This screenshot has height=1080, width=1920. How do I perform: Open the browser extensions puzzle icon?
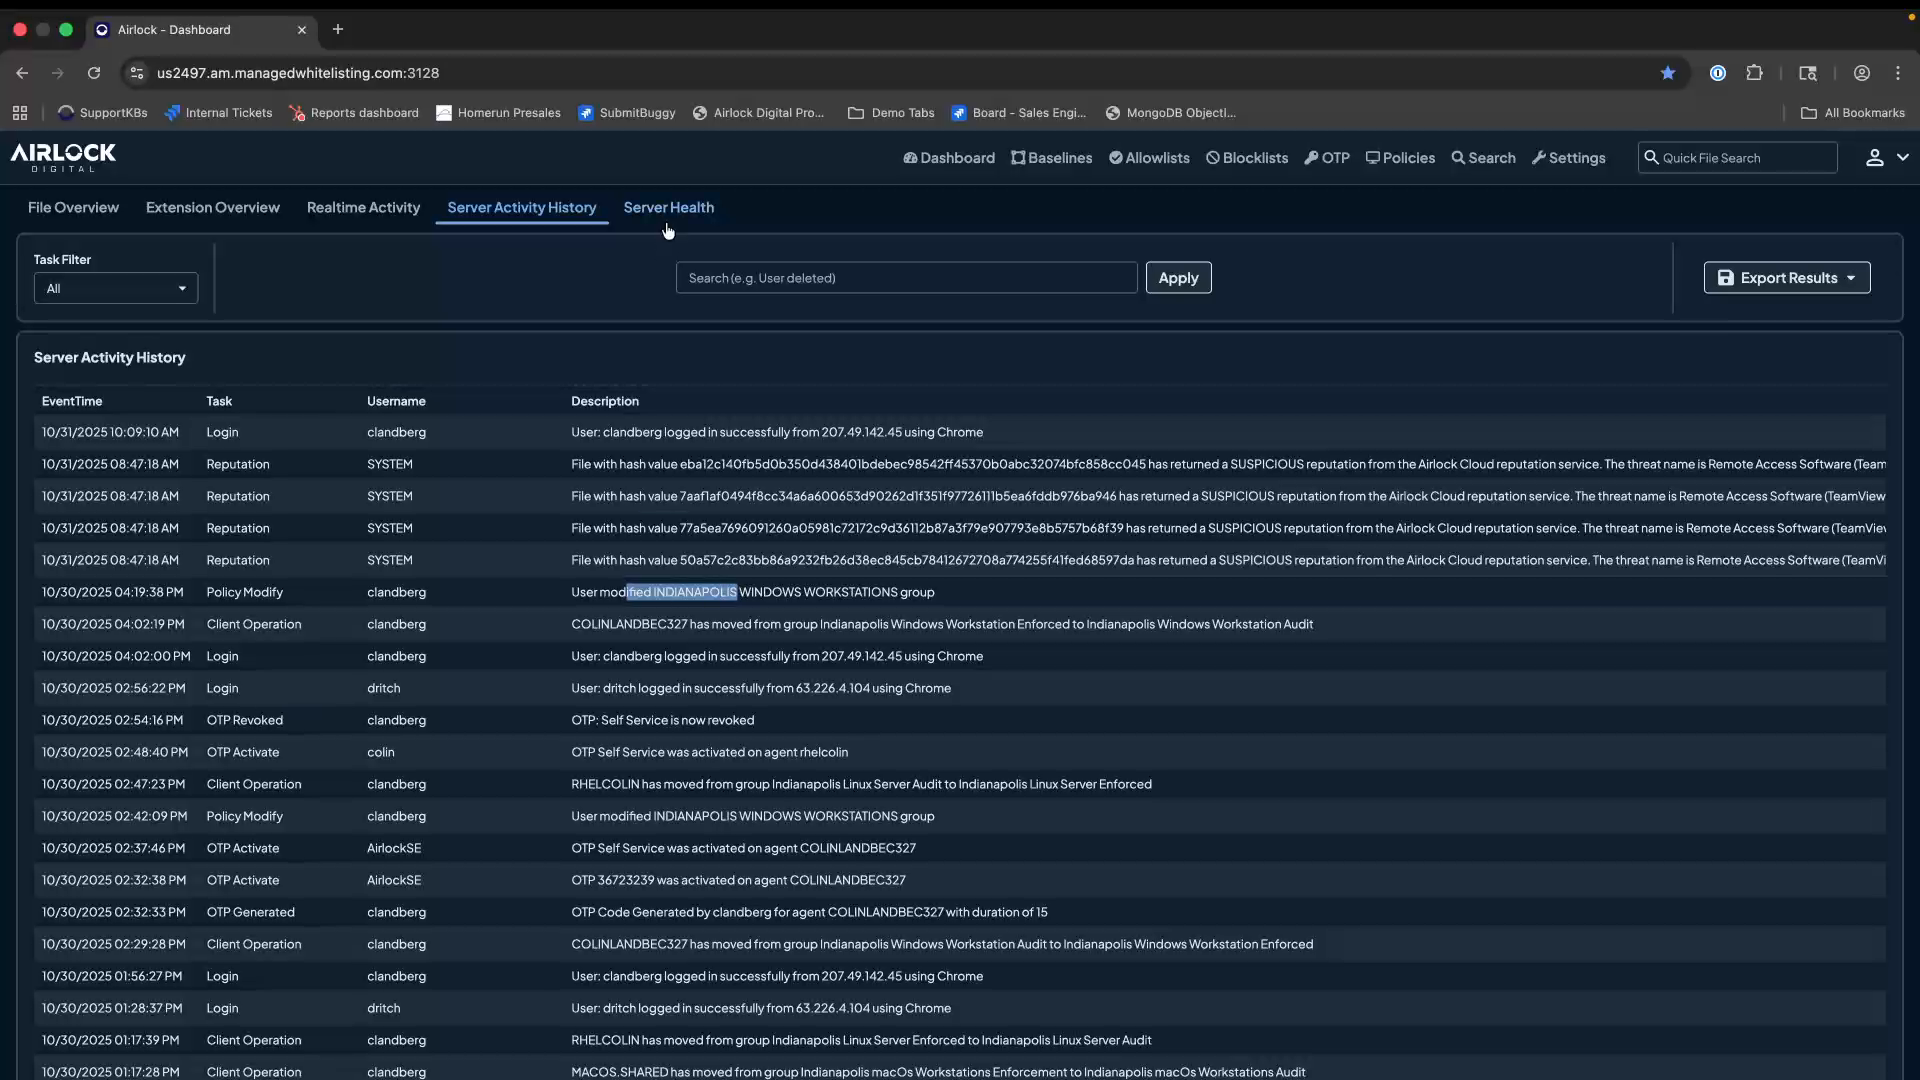[x=1756, y=73]
